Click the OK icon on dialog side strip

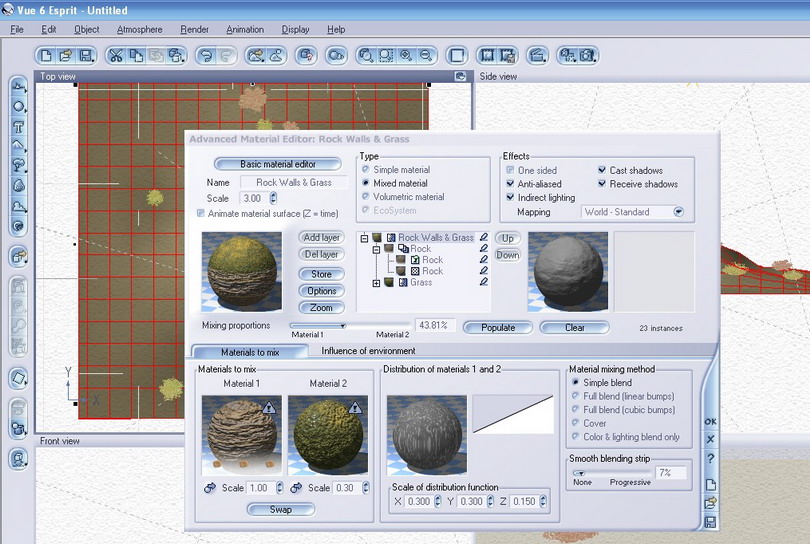click(710, 422)
